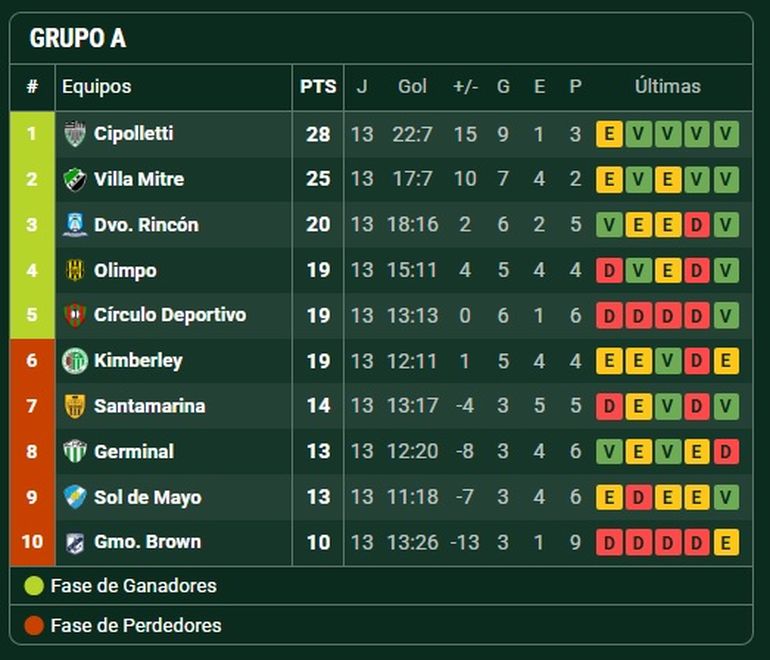Click the Cipolletti team crest icon
The width and height of the screenshot is (770, 660).
pyautogui.click(x=75, y=134)
